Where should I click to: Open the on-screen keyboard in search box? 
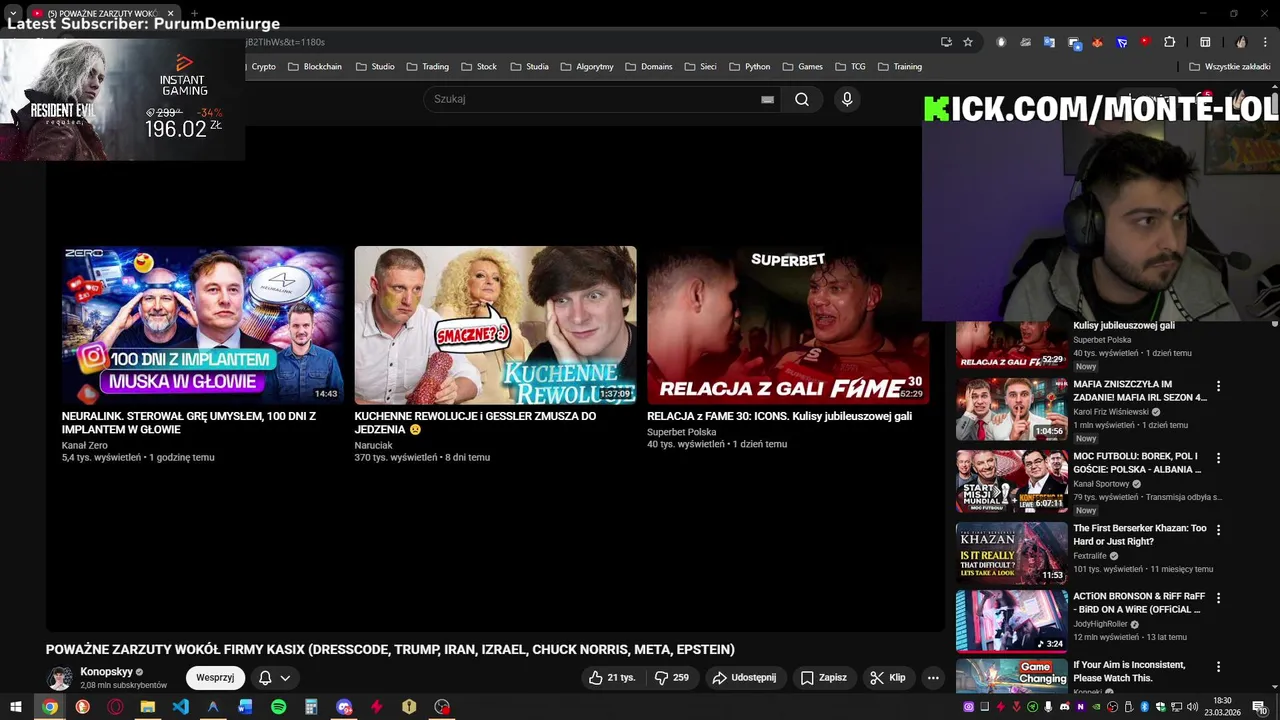click(x=767, y=99)
